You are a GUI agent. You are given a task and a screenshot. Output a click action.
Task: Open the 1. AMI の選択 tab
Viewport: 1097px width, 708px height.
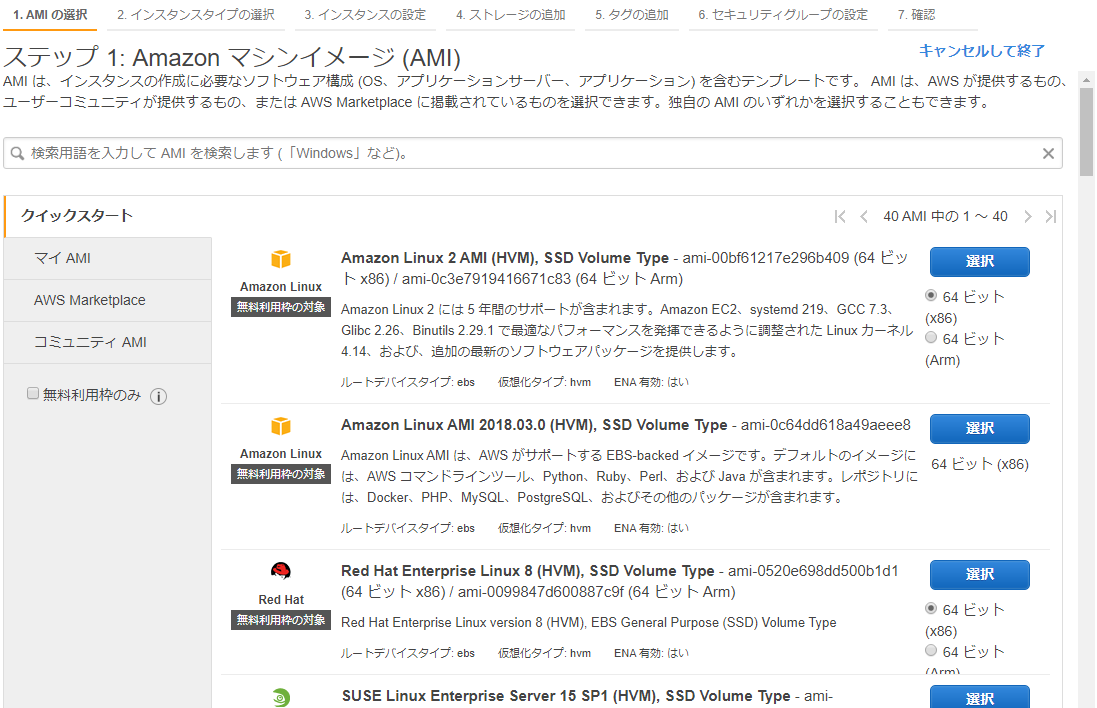[x=50, y=15]
